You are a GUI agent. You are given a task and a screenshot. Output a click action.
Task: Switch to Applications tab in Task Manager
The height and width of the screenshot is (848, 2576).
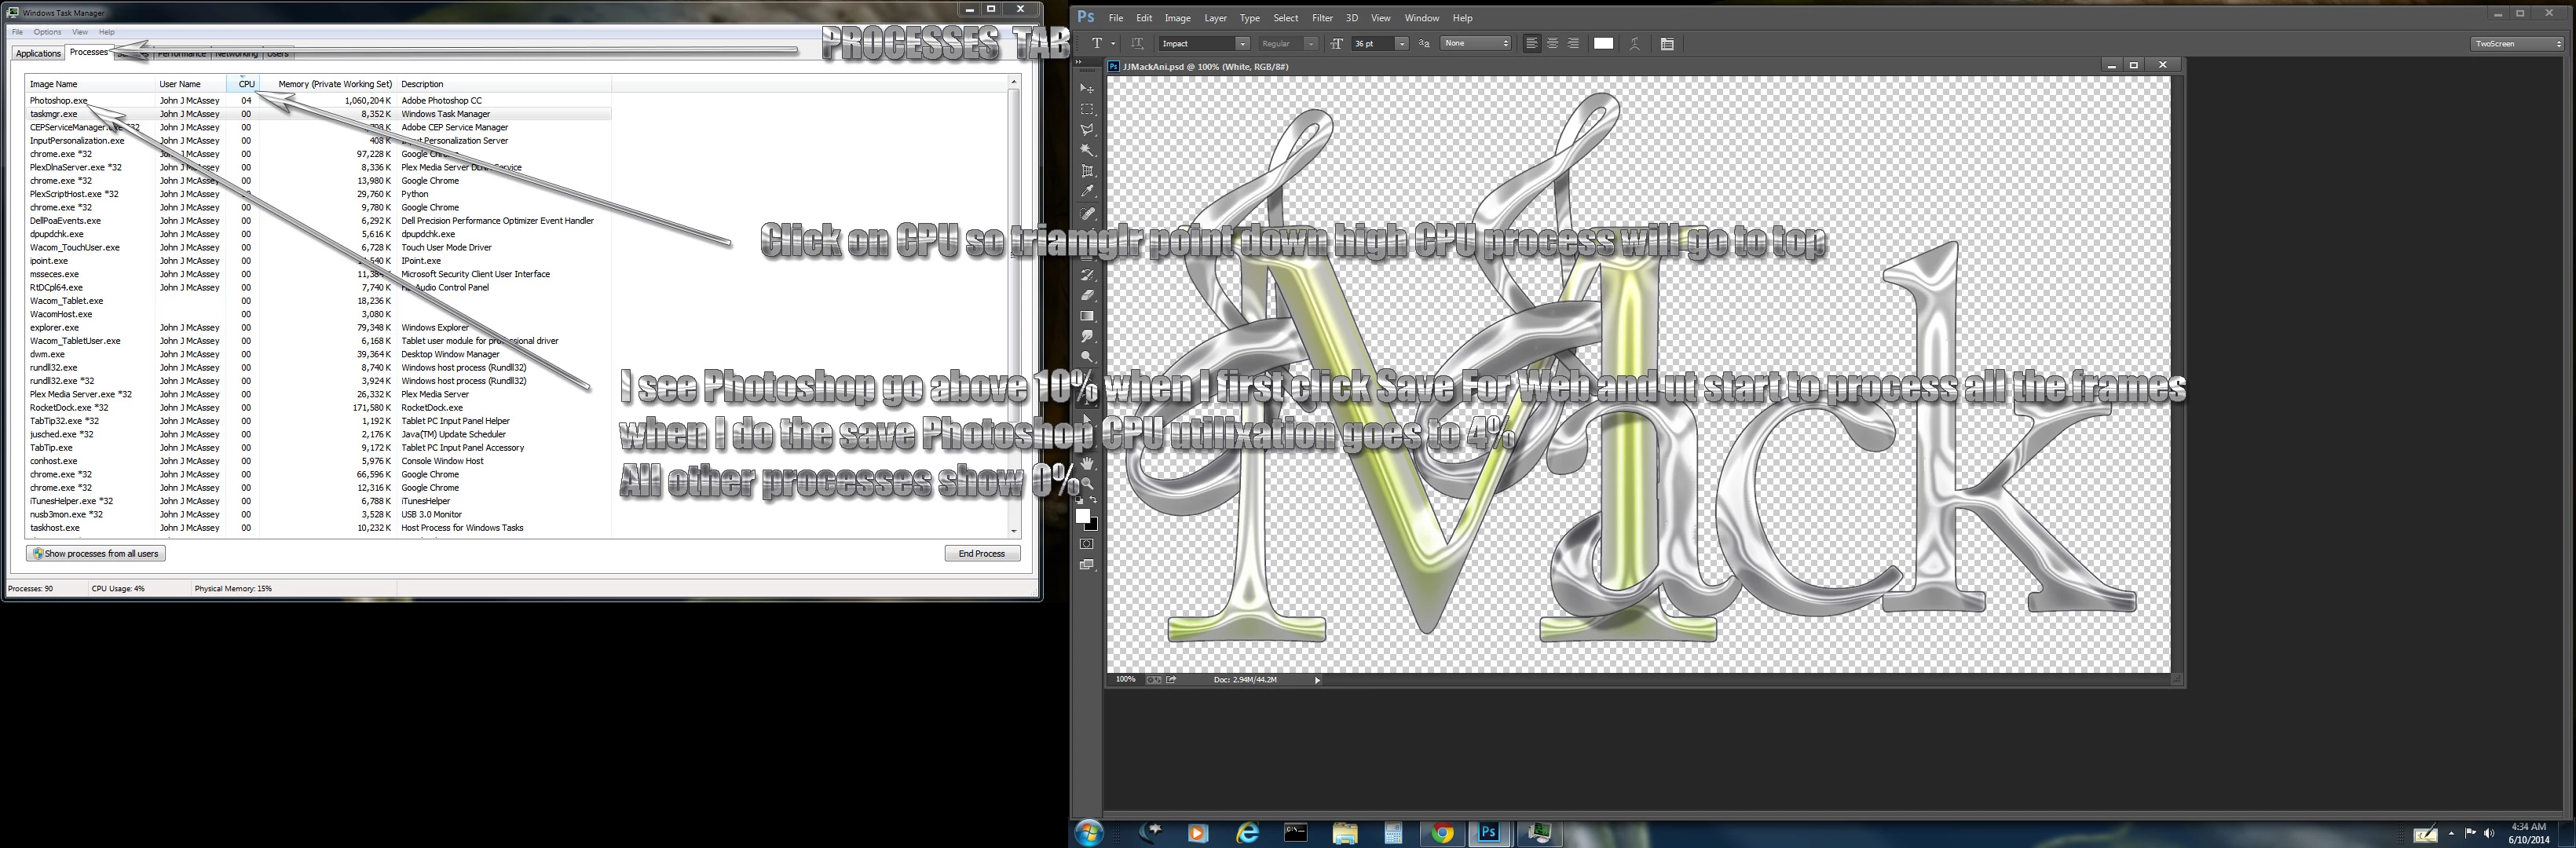coord(38,53)
